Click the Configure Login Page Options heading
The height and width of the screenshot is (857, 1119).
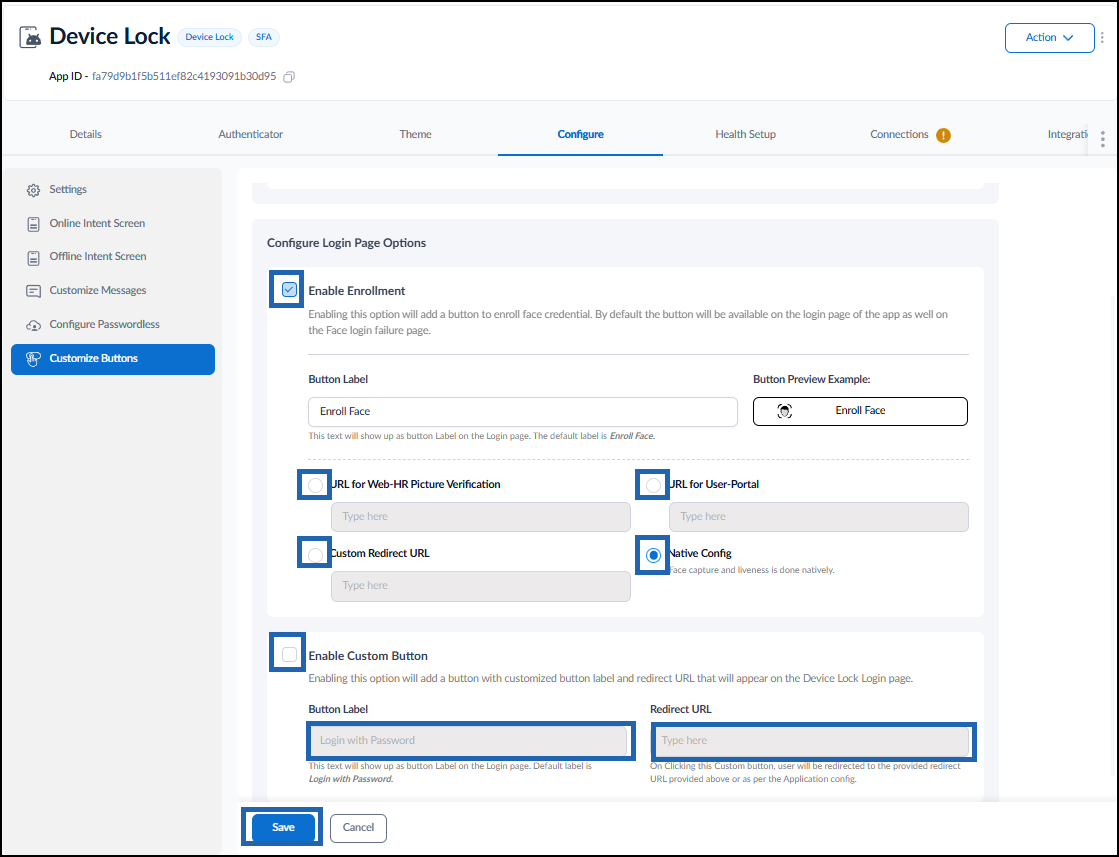tap(346, 243)
